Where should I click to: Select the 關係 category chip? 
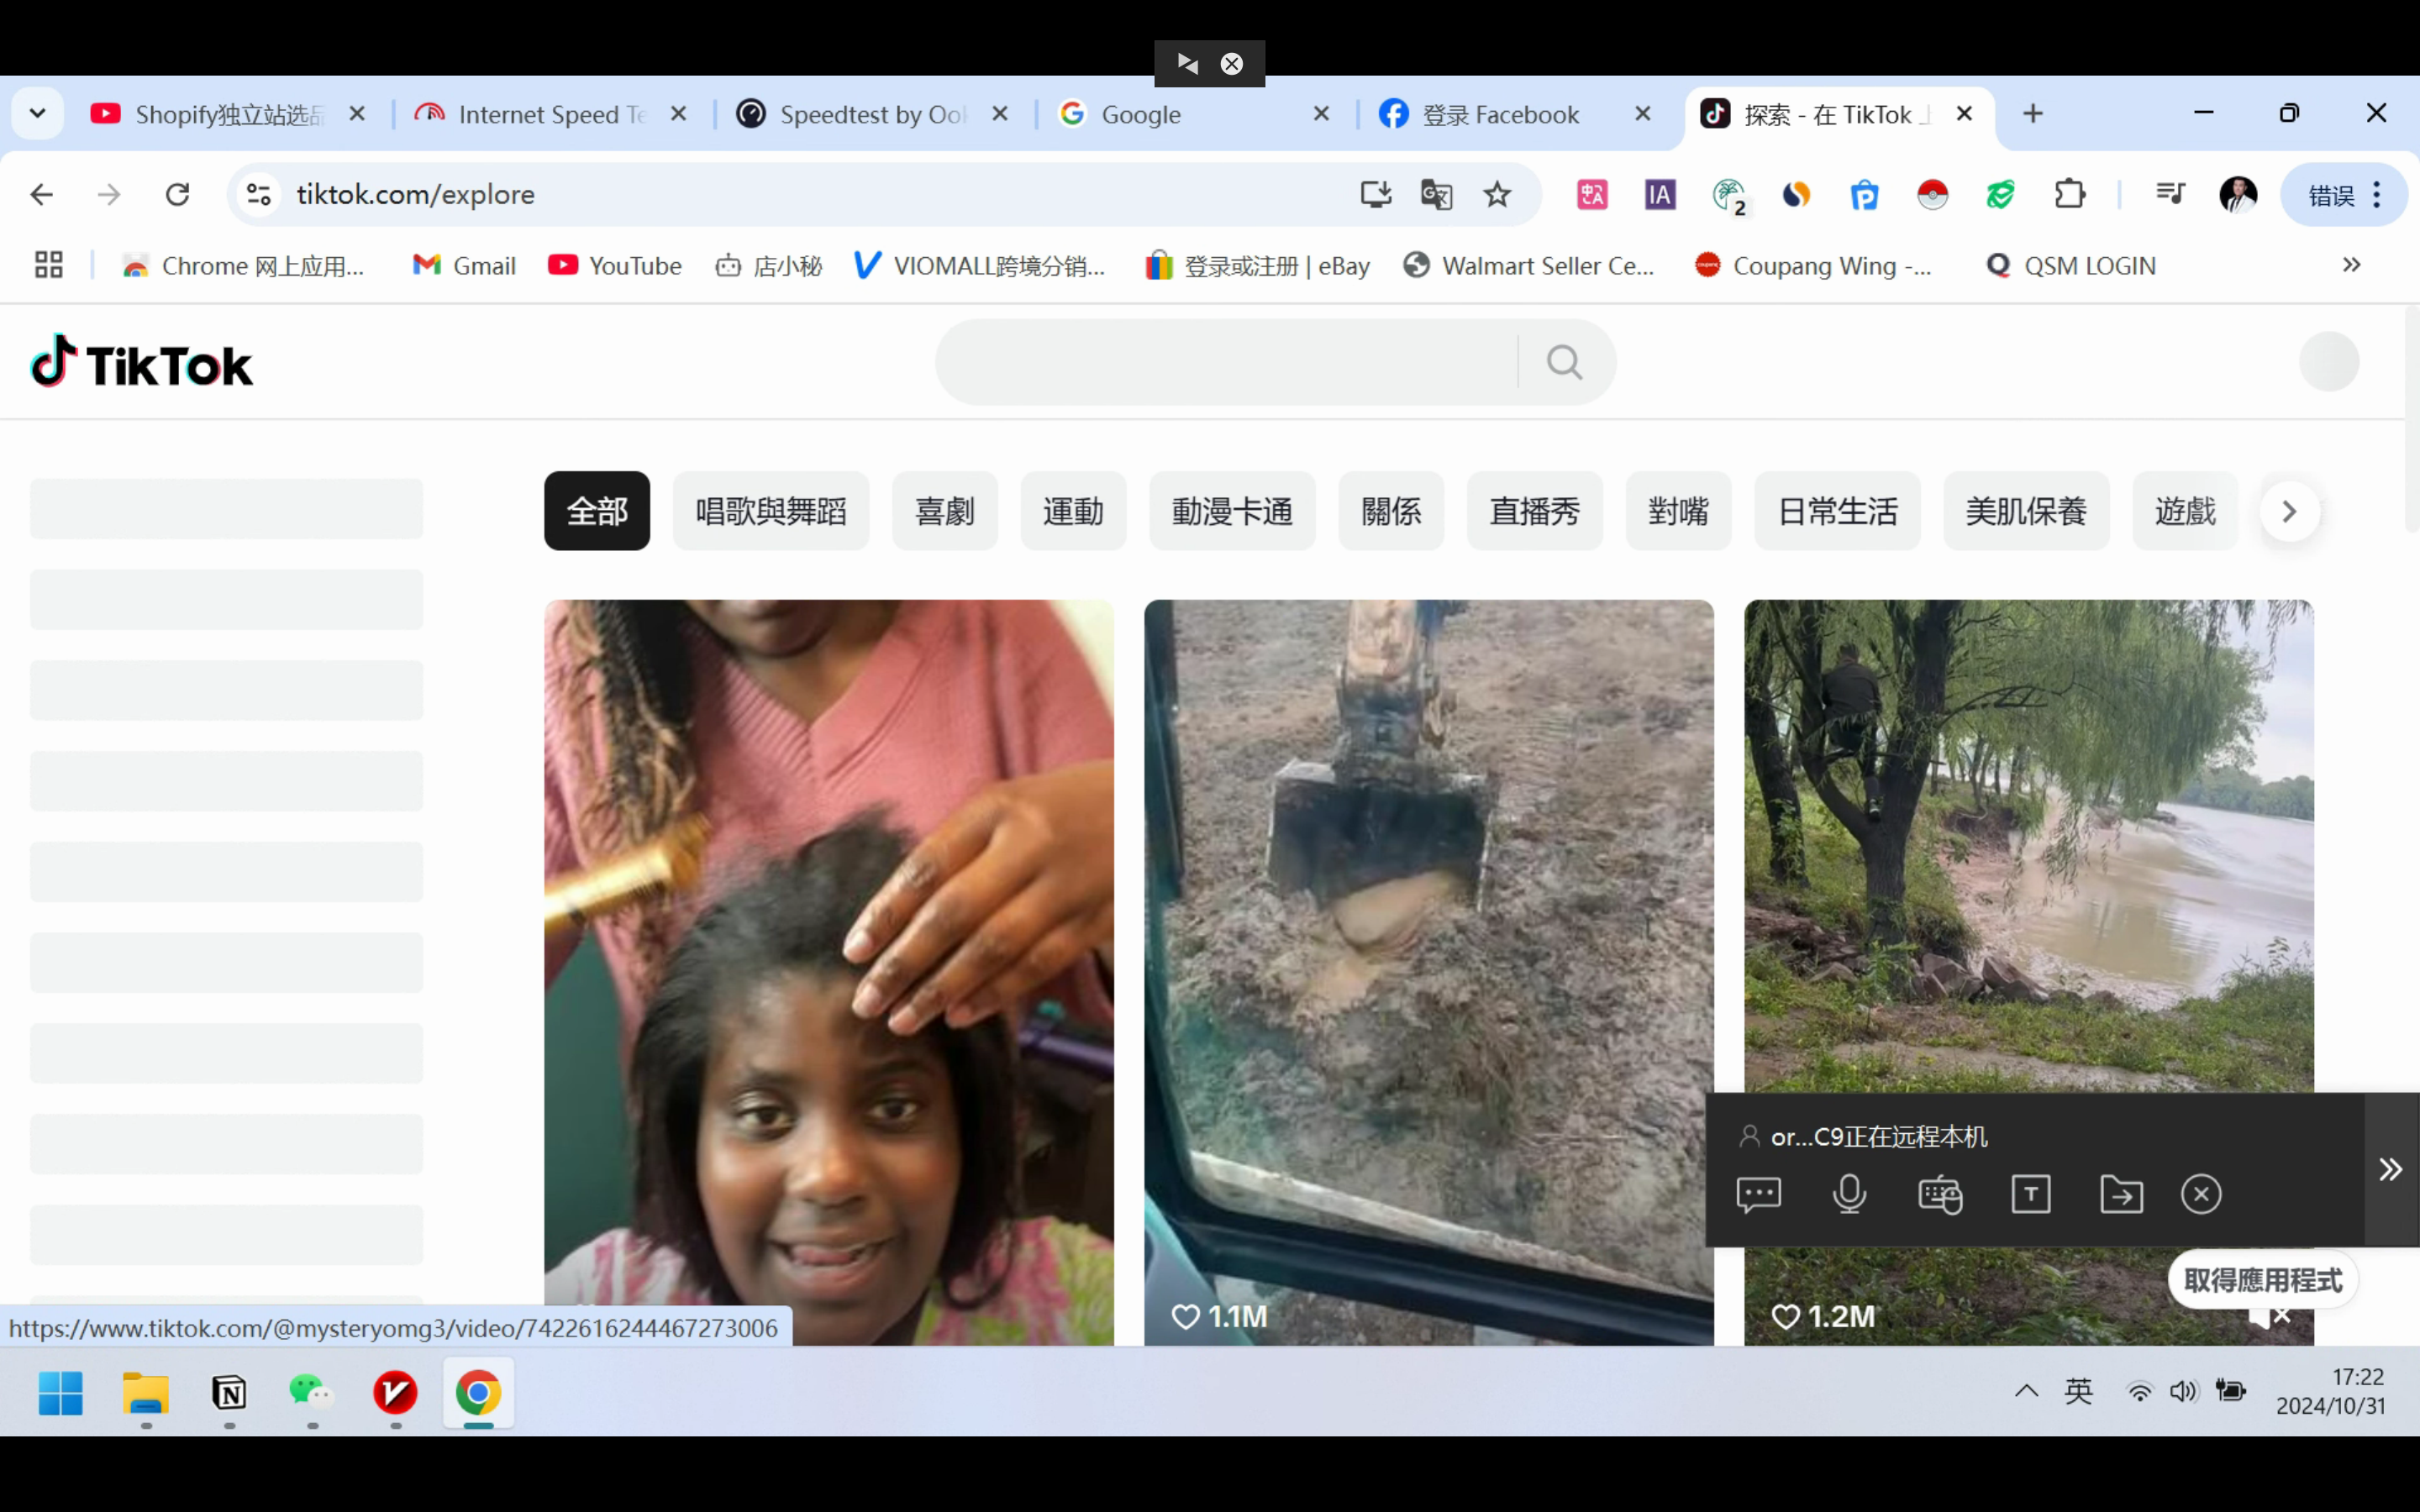pos(1391,511)
